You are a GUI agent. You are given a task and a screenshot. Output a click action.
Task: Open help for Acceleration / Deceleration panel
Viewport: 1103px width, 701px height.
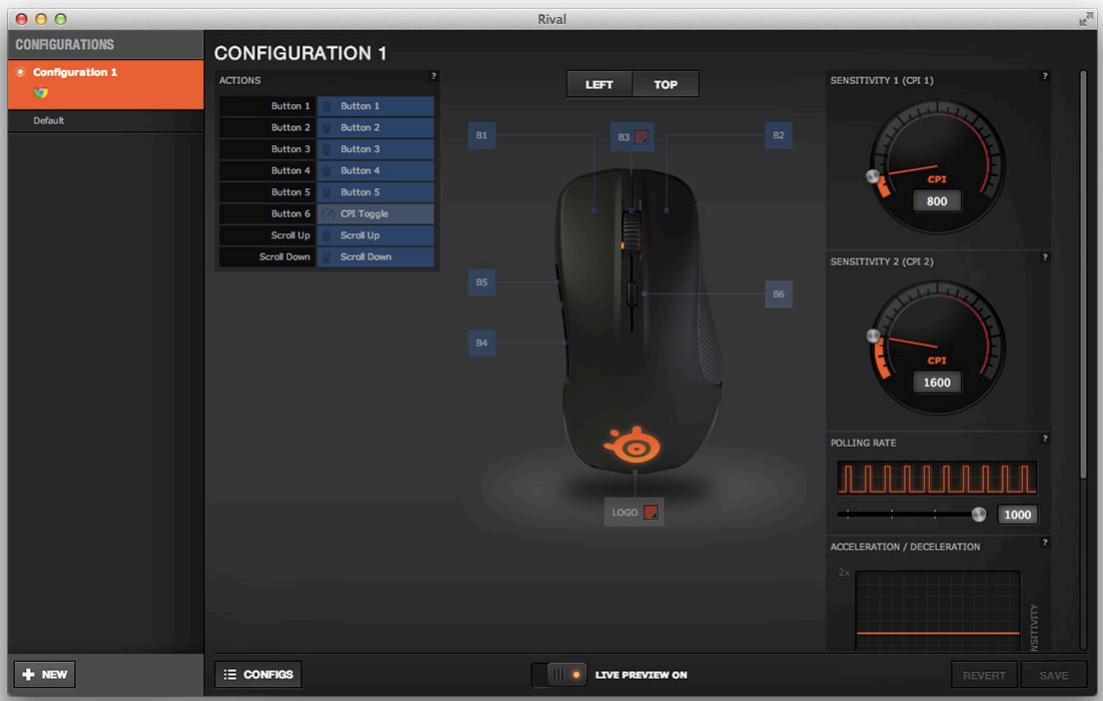click(x=1045, y=543)
